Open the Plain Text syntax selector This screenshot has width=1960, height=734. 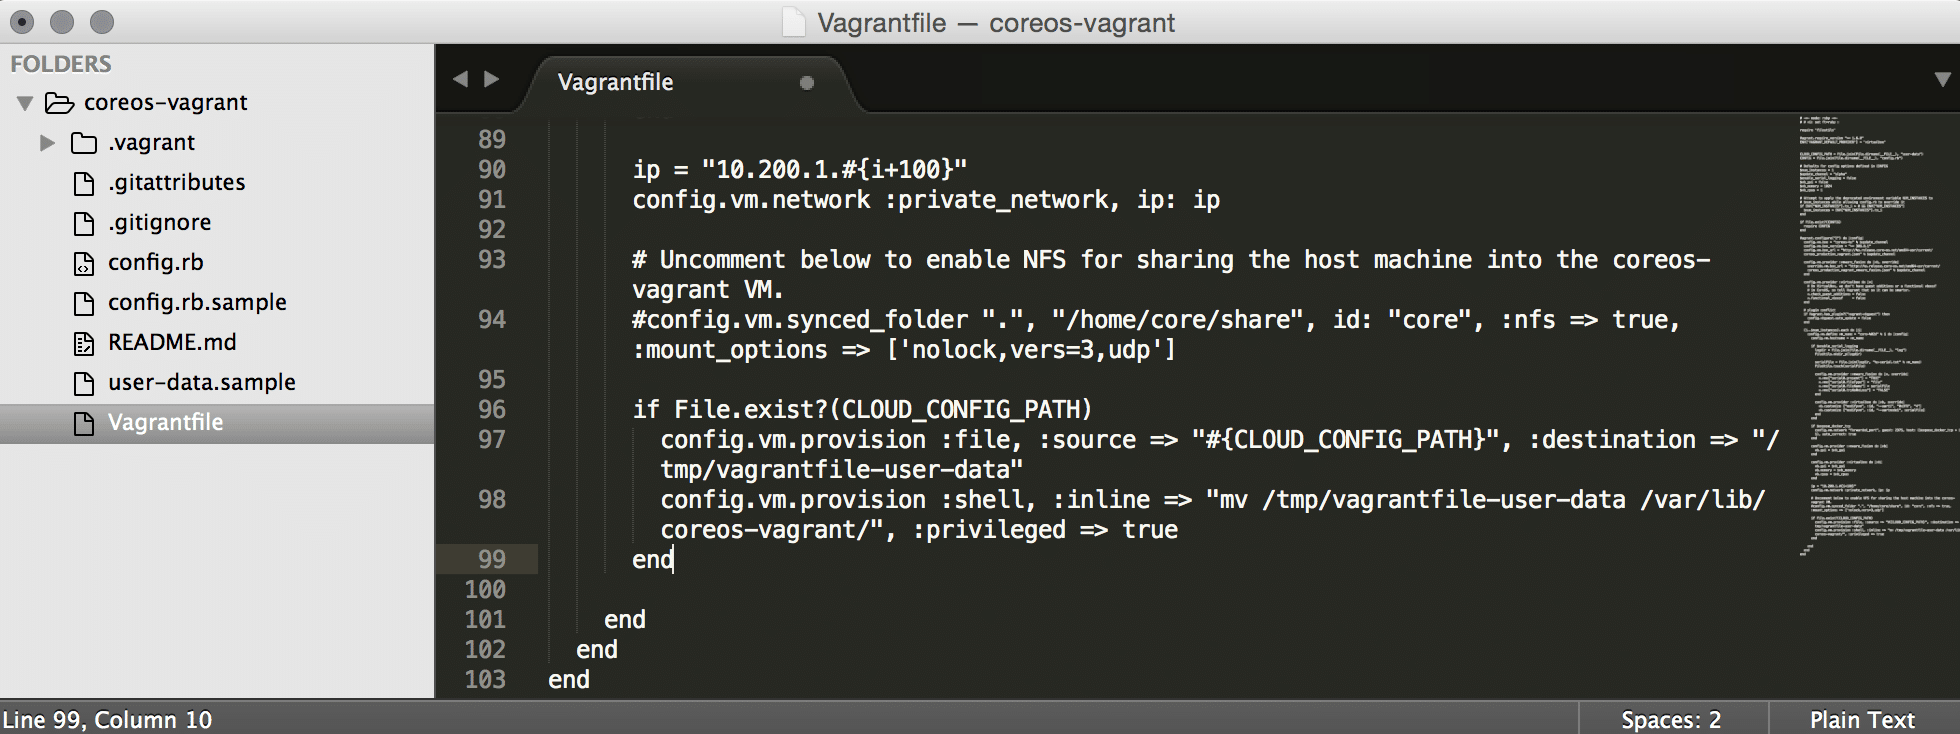tap(1861, 719)
